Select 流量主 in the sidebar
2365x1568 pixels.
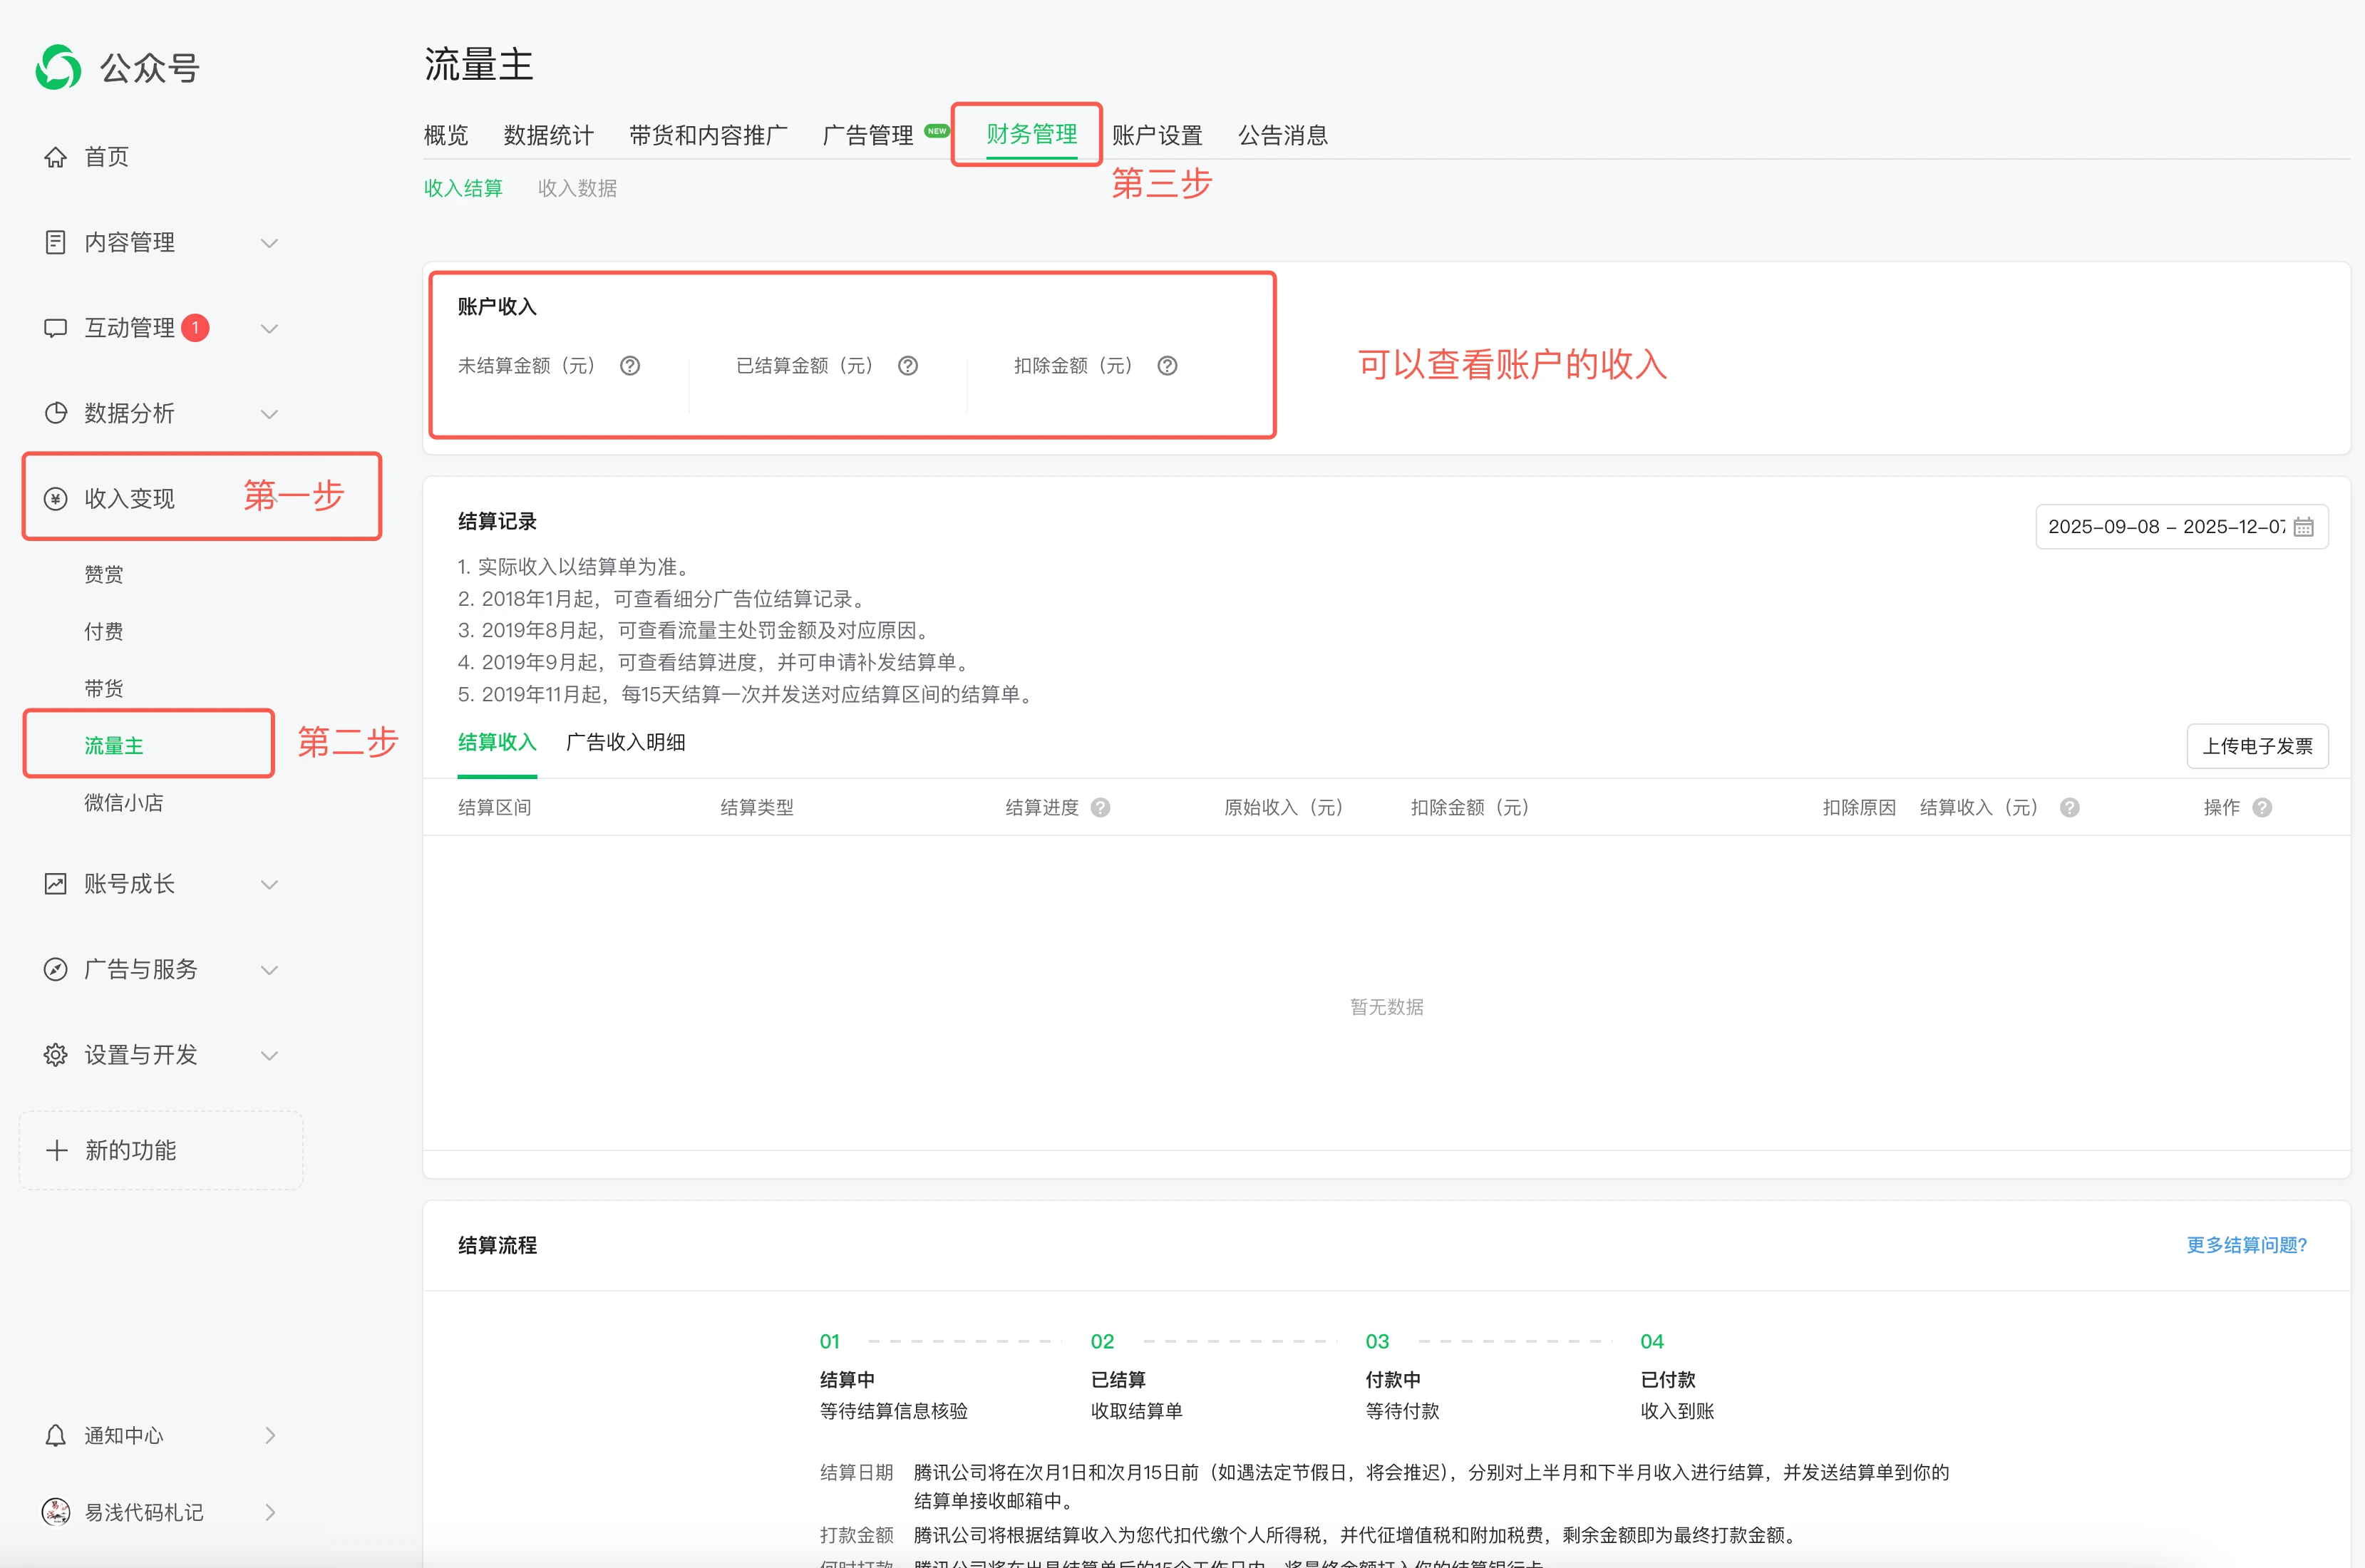click(x=114, y=745)
